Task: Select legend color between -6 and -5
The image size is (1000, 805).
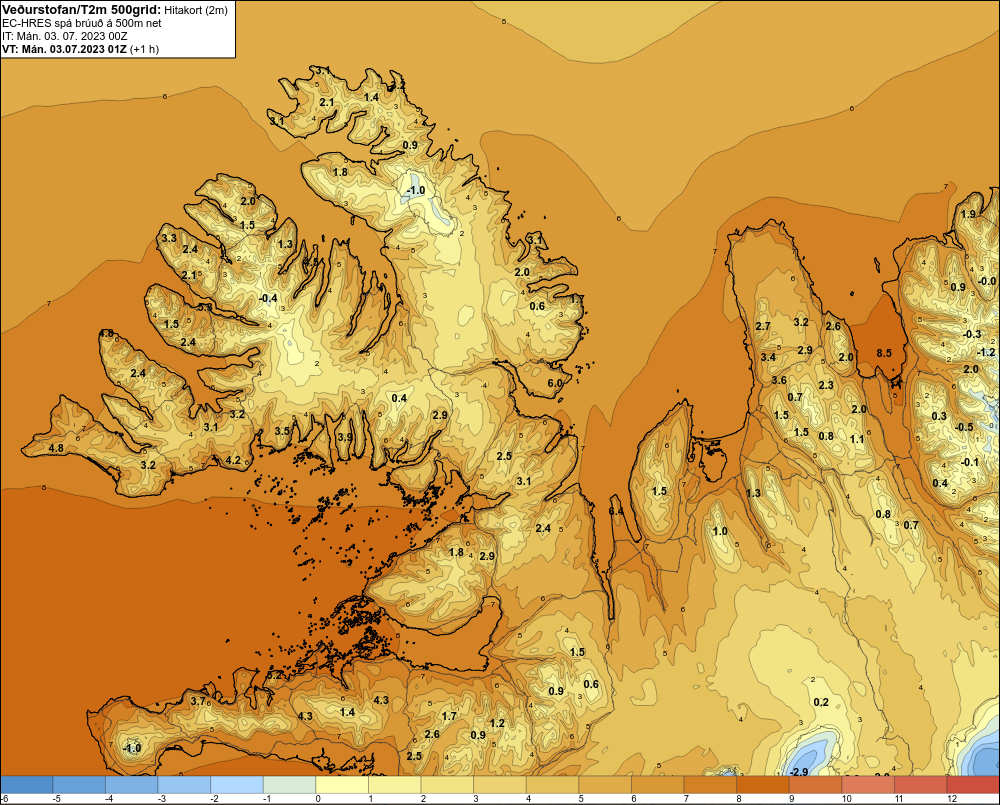Action: tap(27, 785)
